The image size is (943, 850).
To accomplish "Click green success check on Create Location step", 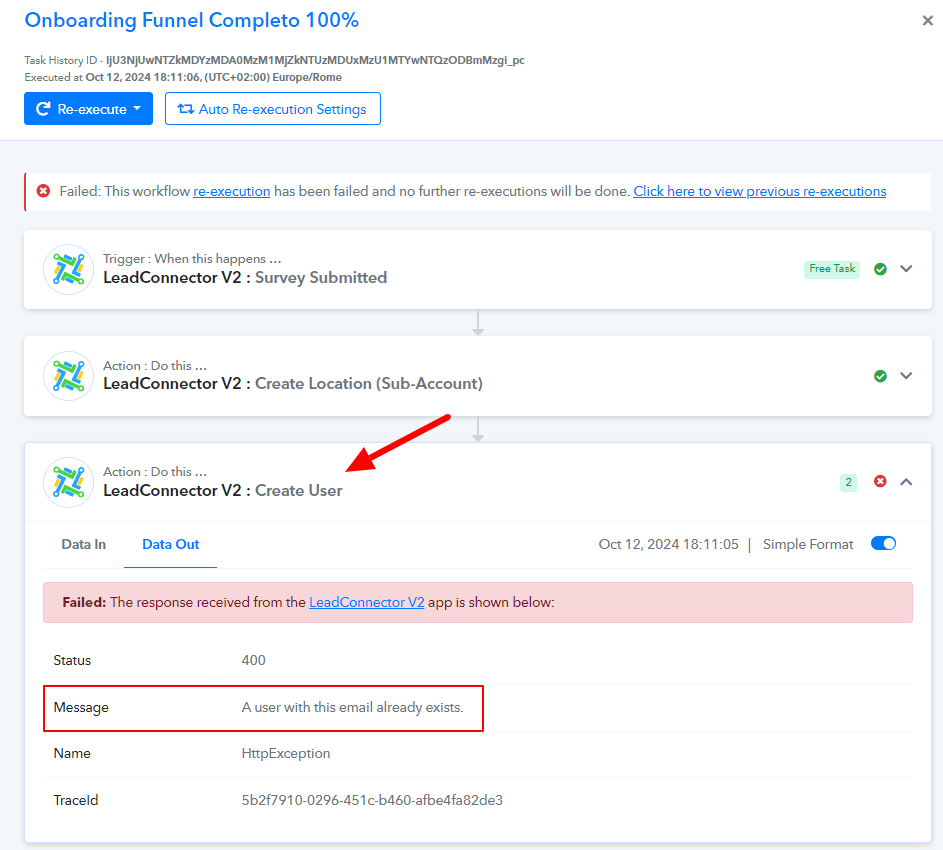I will [x=880, y=376].
